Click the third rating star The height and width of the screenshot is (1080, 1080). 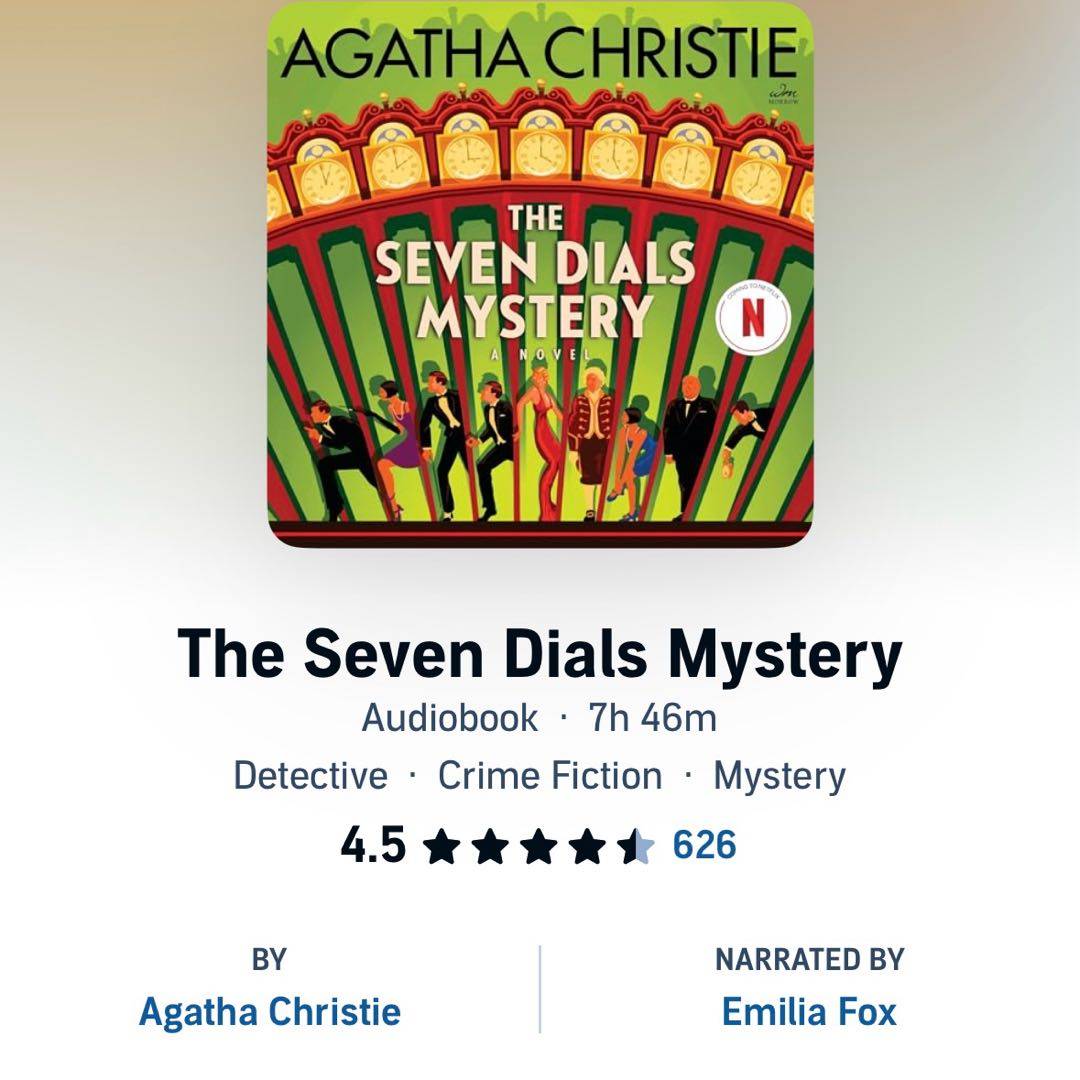(538, 847)
